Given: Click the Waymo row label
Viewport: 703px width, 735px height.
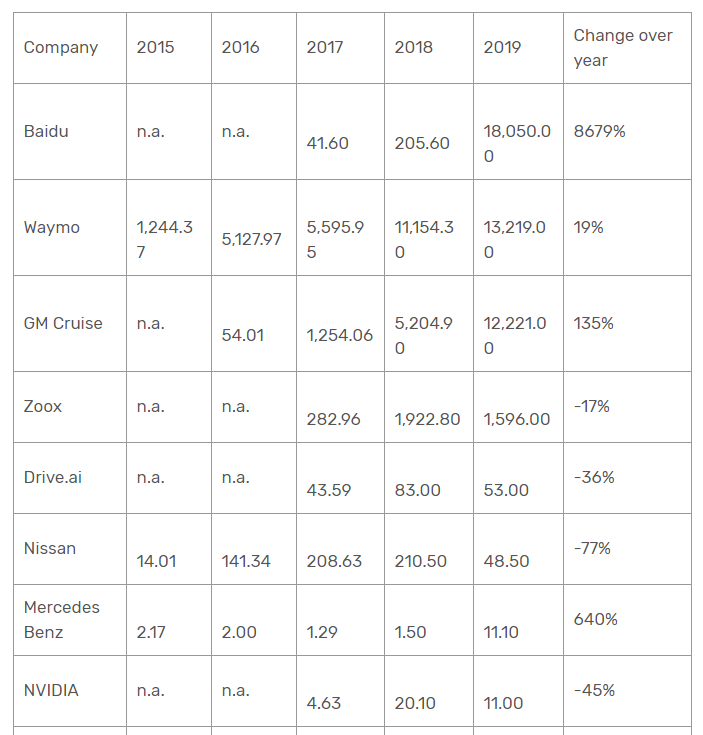Looking at the screenshot, I should [52, 227].
